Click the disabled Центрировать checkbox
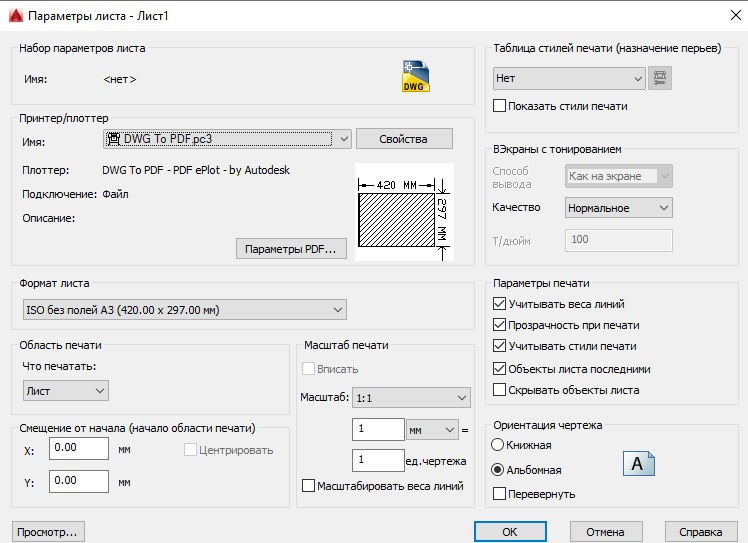 (190, 449)
